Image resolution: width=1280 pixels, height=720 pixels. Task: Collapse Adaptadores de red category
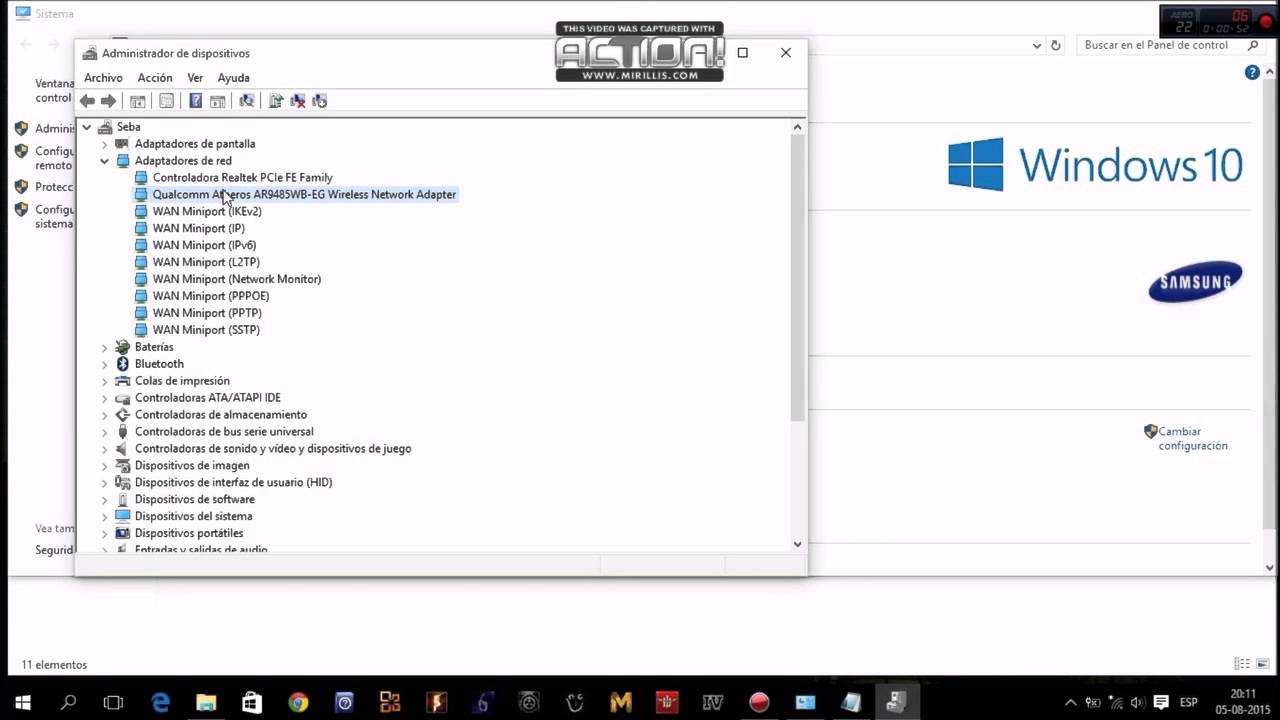(x=104, y=161)
